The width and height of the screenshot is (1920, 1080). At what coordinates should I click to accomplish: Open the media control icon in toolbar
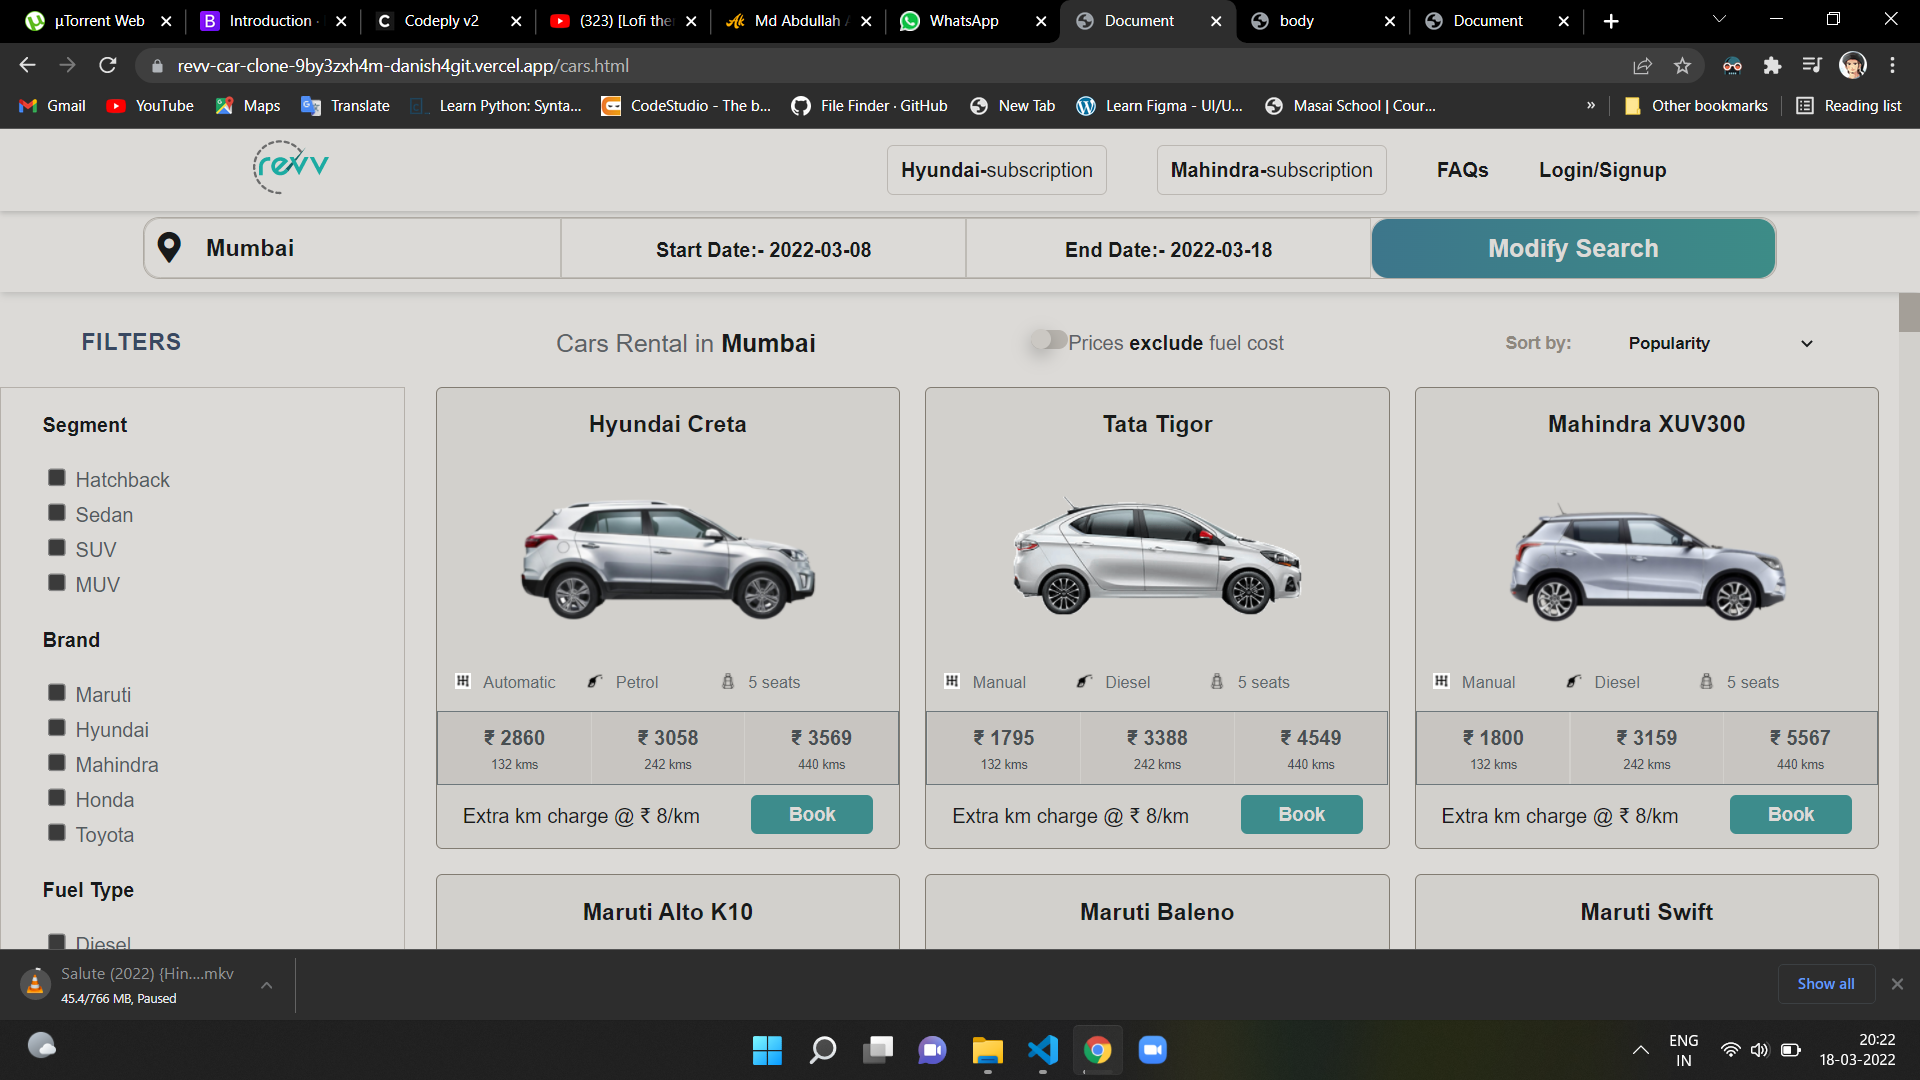click(x=1812, y=65)
